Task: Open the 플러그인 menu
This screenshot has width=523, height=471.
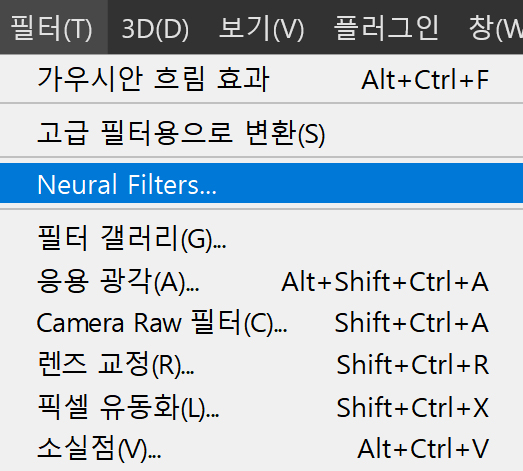Action: (386, 27)
